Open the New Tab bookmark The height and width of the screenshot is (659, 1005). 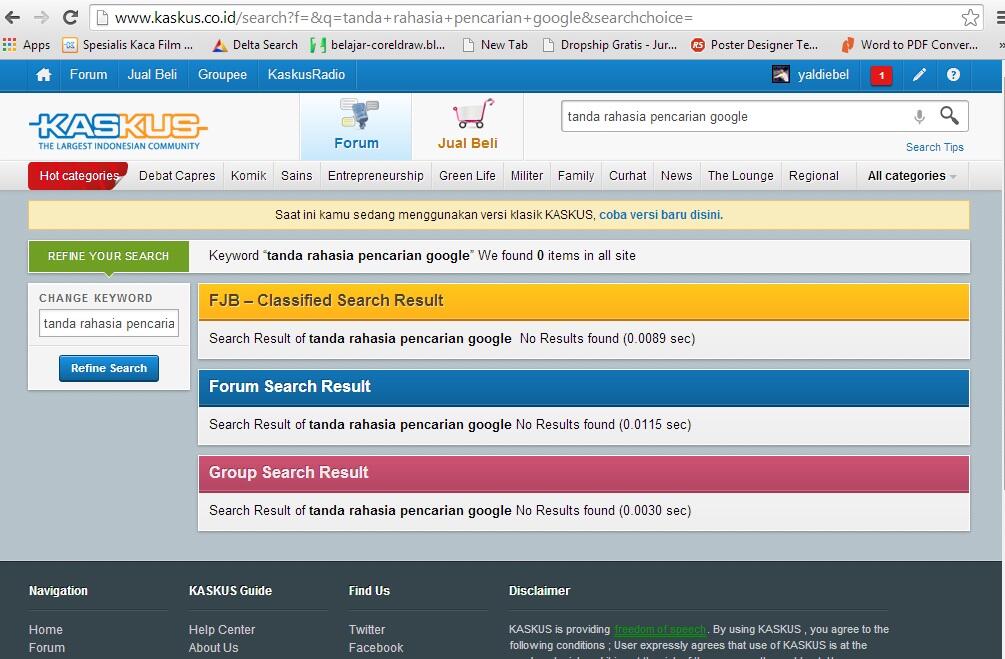click(x=495, y=45)
